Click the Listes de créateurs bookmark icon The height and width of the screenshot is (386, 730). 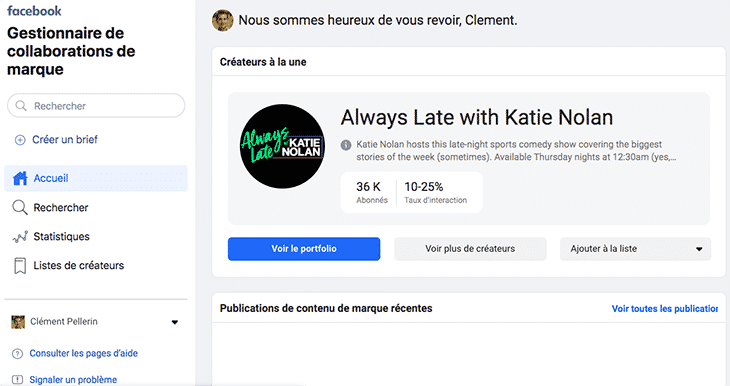[20, 266]
